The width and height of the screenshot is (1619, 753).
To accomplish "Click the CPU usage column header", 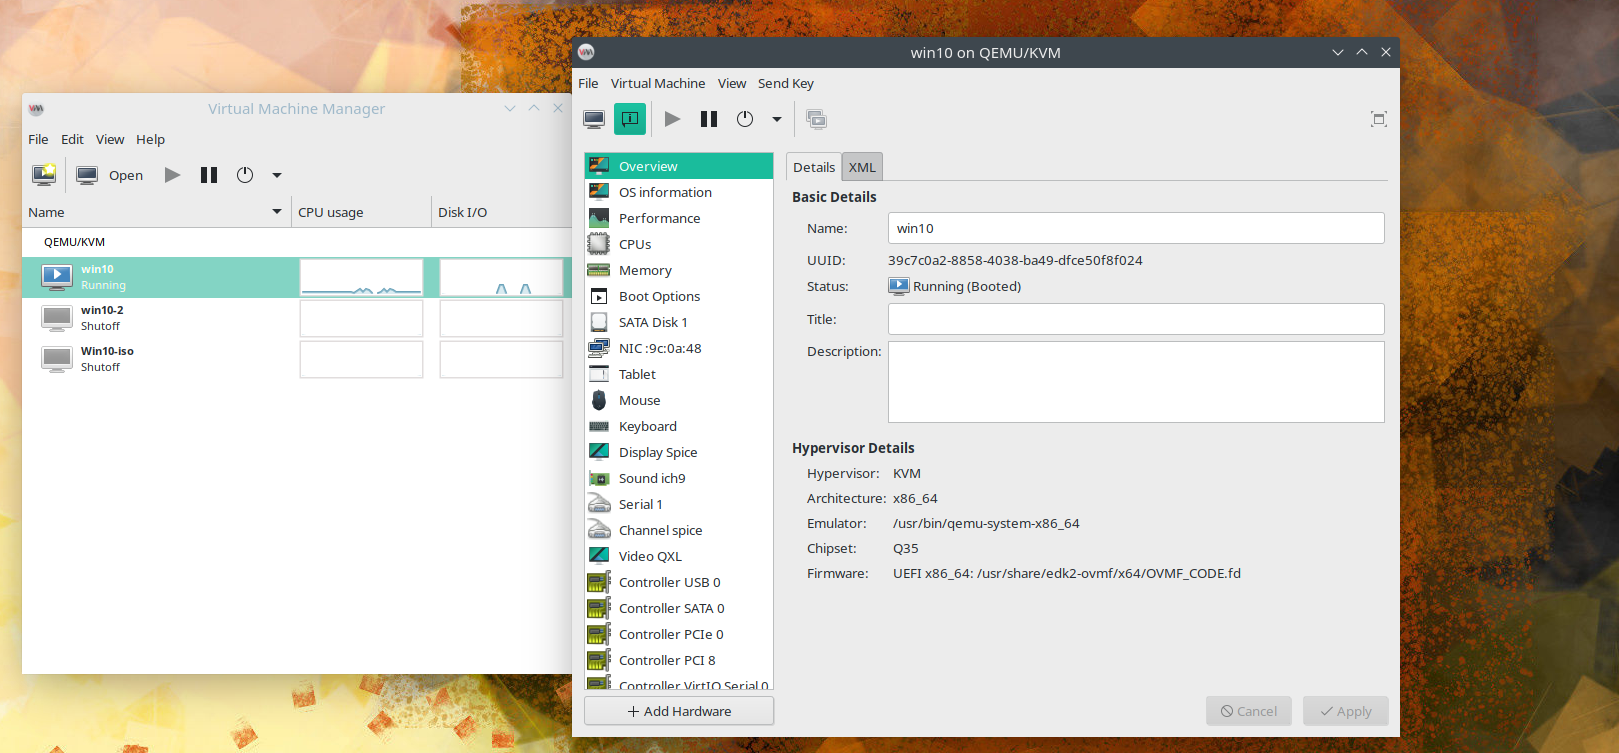I will click(361, 212).
